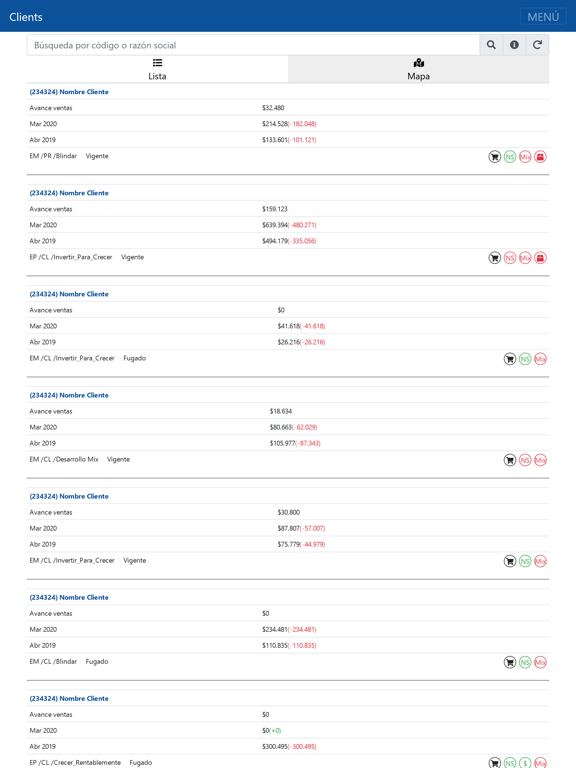Click the EP /CL /Crecer_Rentablemente segment text
The image size is (576, 768).
click(x=75, y=763)
